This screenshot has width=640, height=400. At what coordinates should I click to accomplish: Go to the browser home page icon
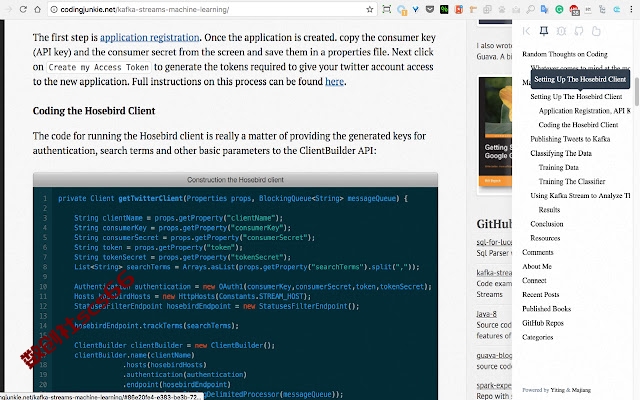click(37, 9)
